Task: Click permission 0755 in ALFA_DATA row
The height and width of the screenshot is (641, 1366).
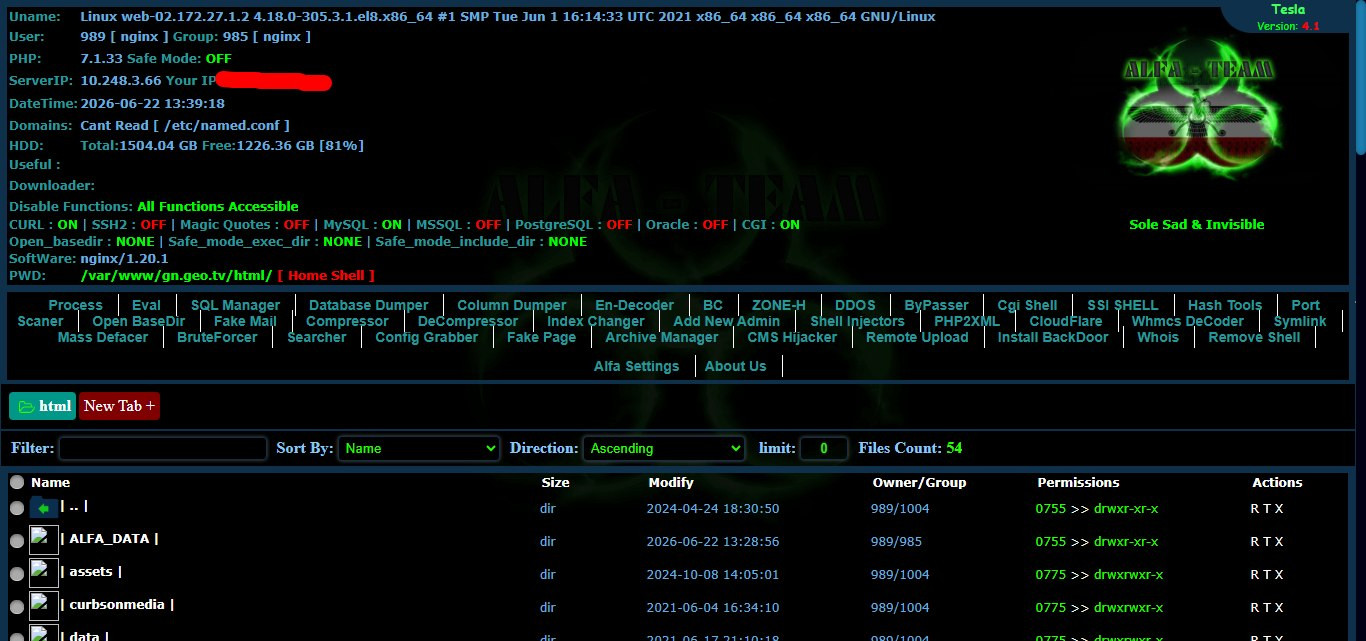Action: (x=1051, y=542)
